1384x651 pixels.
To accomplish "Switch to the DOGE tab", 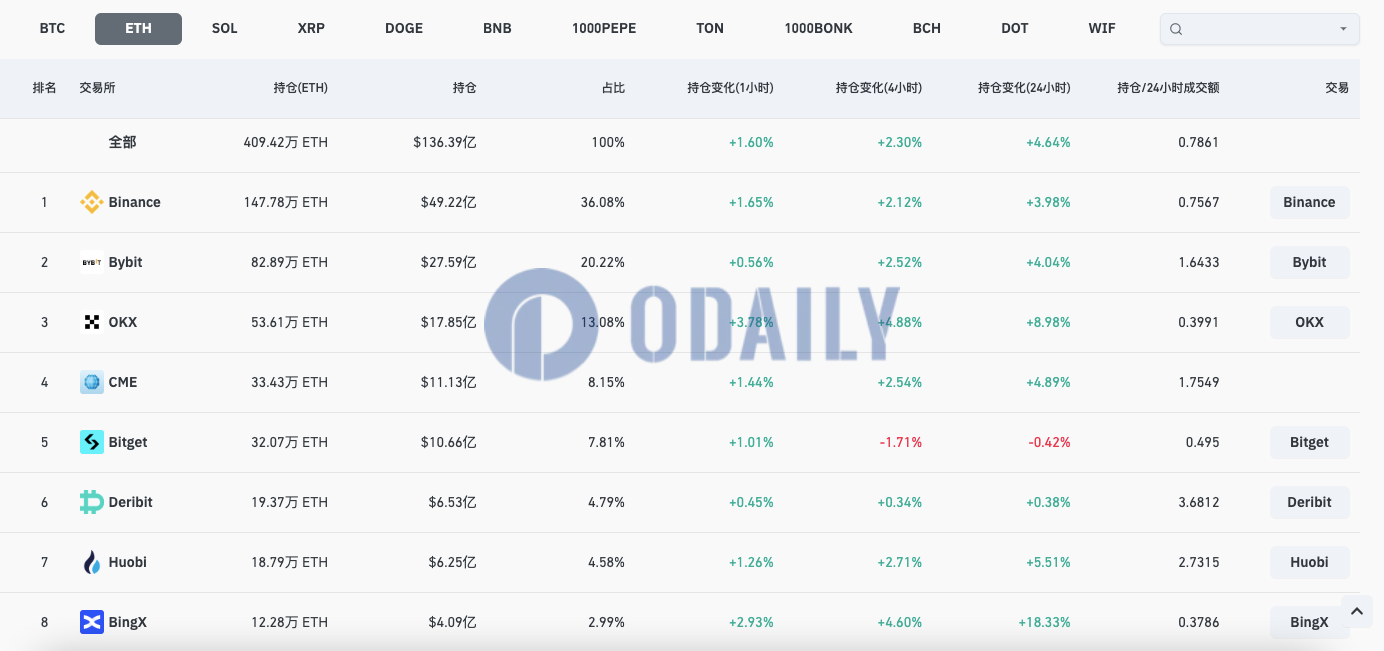I will point(404,29).
